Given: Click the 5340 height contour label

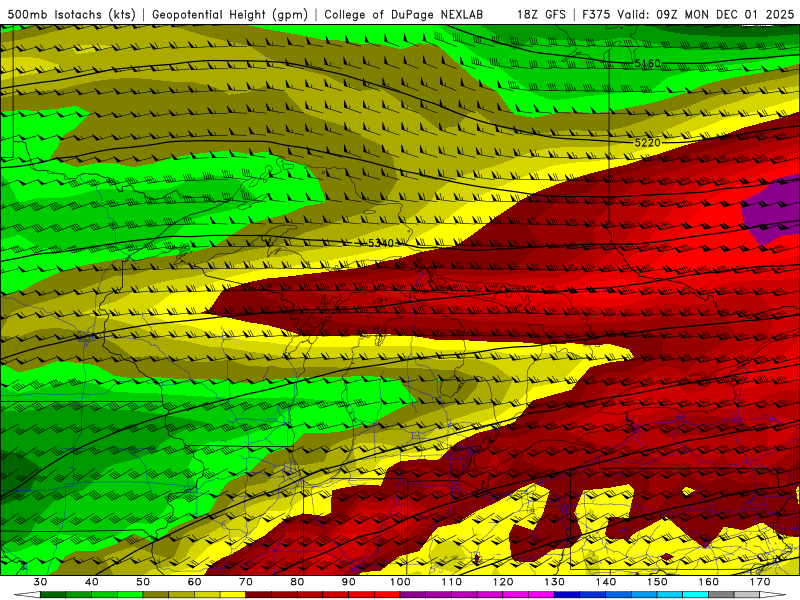Looking at the screenshot, I should (x=381, y=243).
